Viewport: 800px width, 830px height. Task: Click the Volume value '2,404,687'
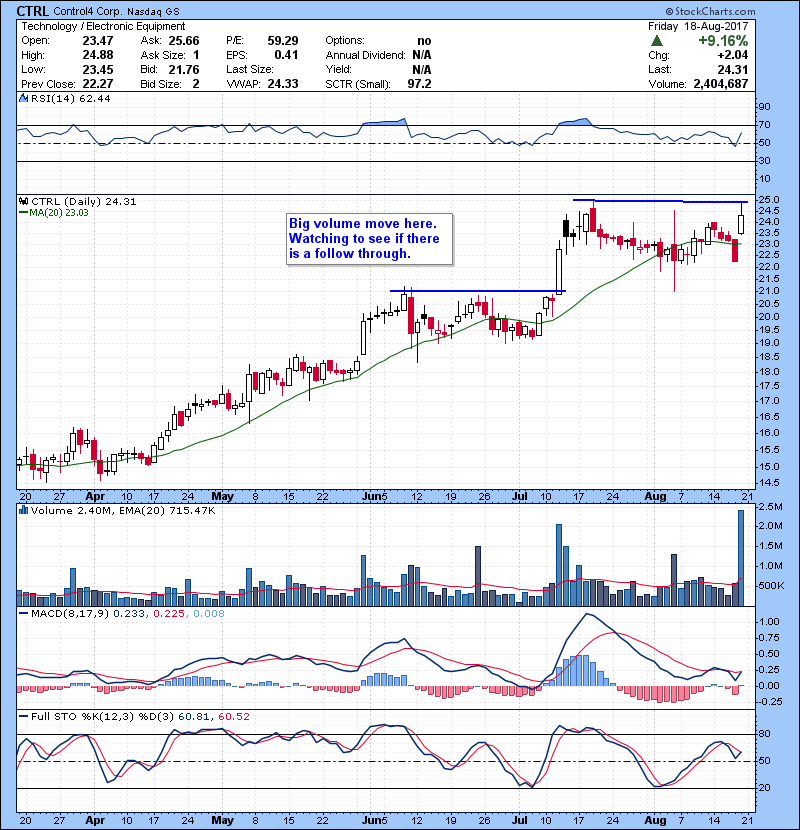[x=721, y=84]
